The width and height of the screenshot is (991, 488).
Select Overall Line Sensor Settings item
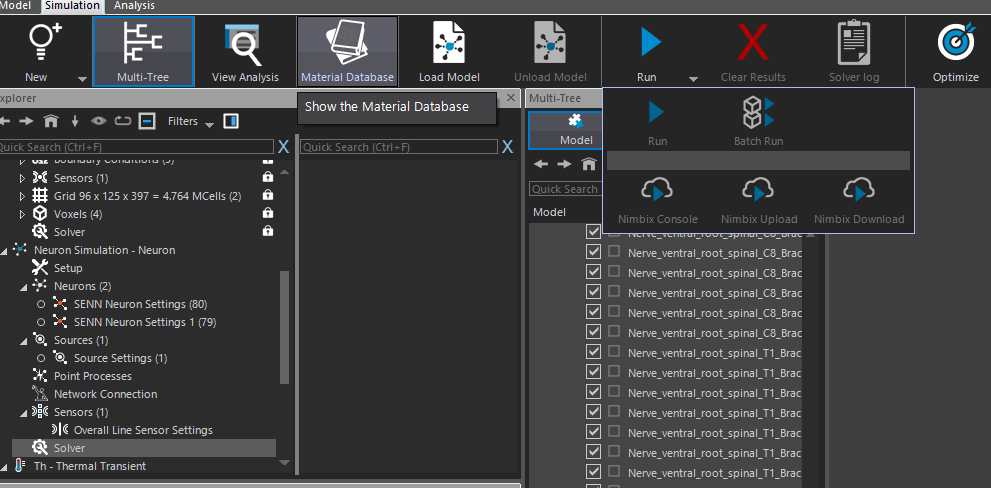[143, 430]
